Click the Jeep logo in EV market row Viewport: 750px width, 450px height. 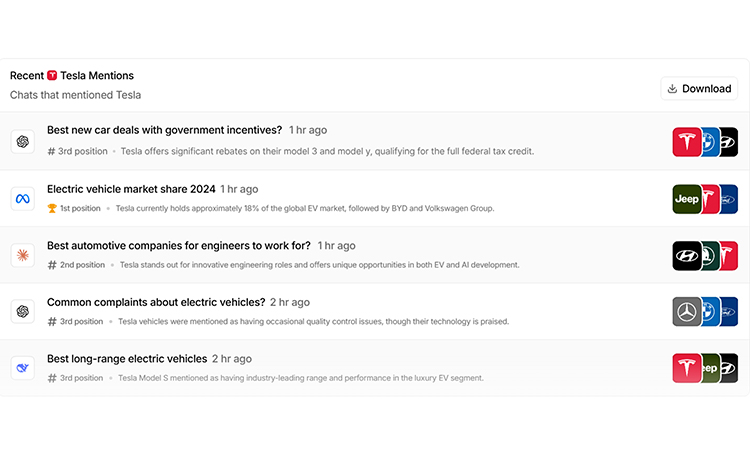coord(687,199)
